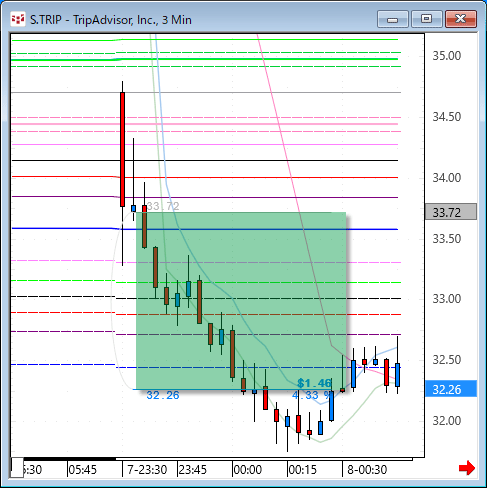Click the 32.00 price scale label

(447, 421)
